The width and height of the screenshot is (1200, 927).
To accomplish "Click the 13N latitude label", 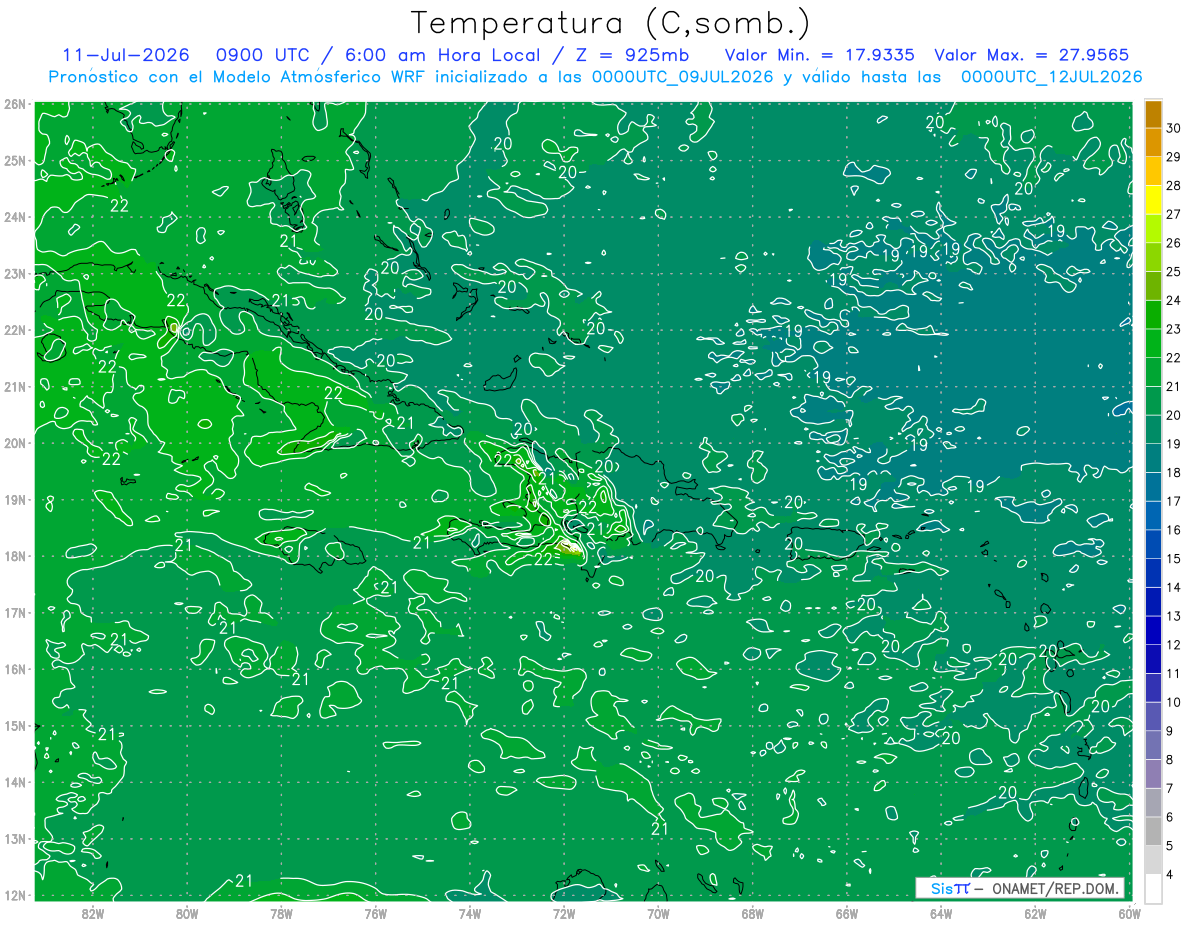I will coord(15,838).
